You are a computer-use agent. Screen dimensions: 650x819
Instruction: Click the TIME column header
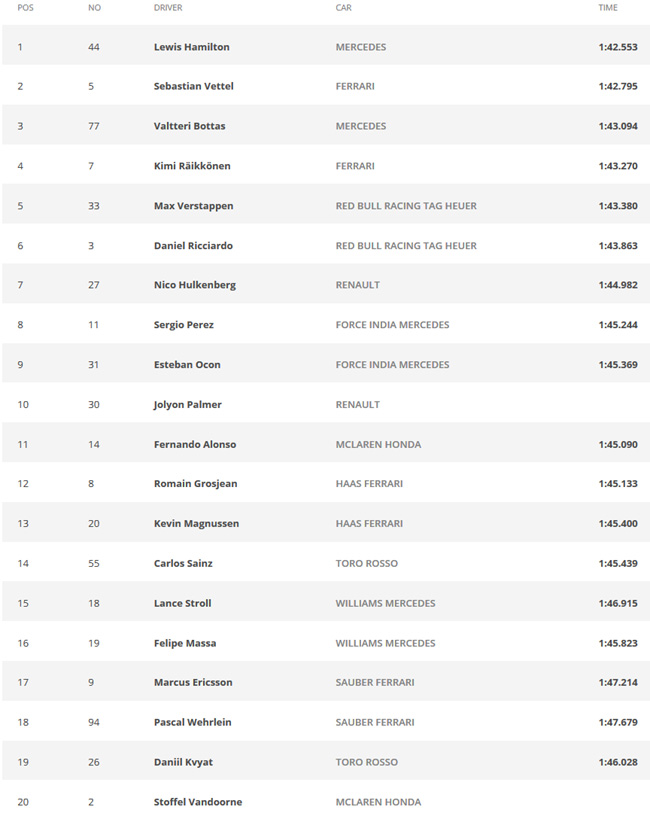(x=608, y=8)
